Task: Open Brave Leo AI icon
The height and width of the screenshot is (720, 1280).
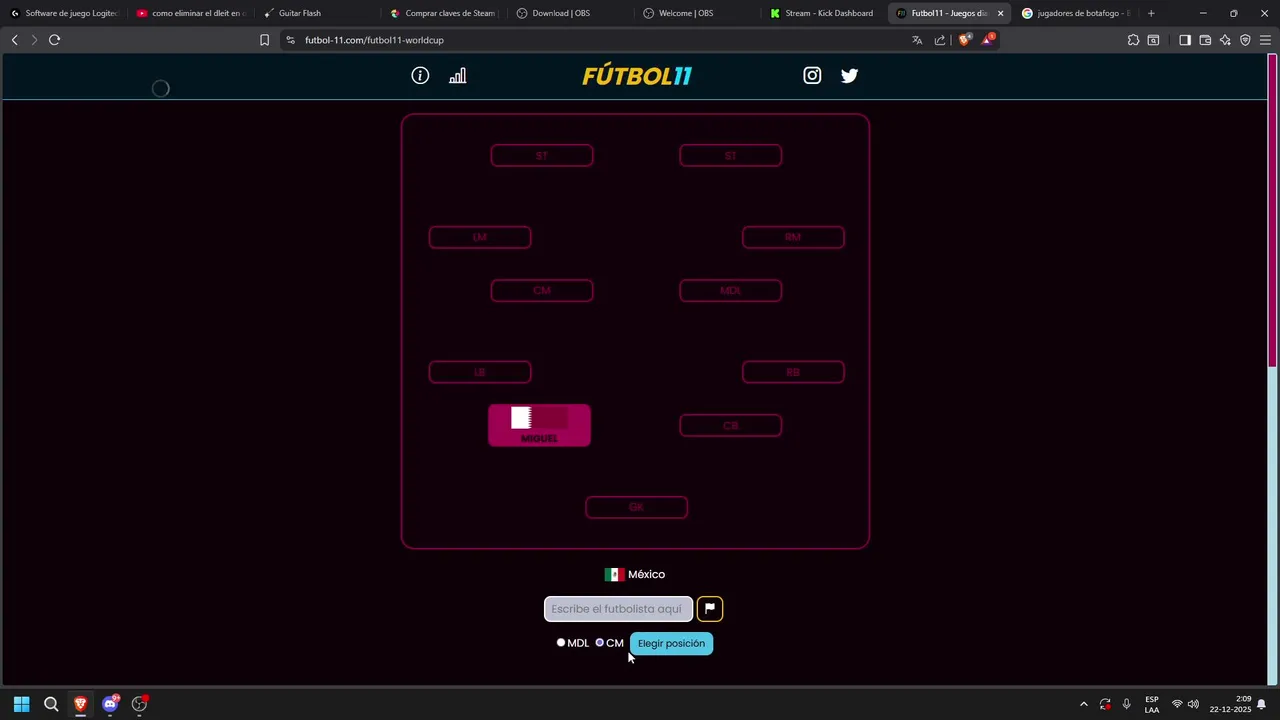Action: 1225,40
